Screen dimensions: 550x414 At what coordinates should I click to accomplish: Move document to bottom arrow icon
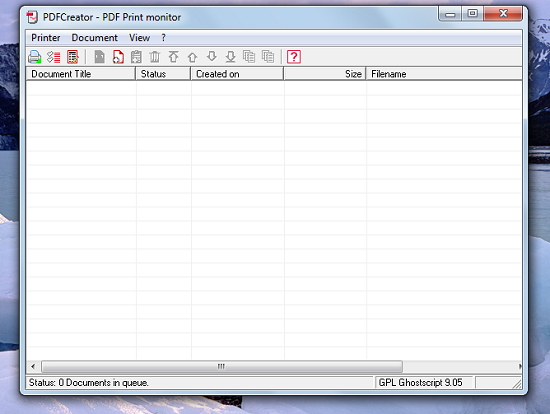tap(230, 57)
